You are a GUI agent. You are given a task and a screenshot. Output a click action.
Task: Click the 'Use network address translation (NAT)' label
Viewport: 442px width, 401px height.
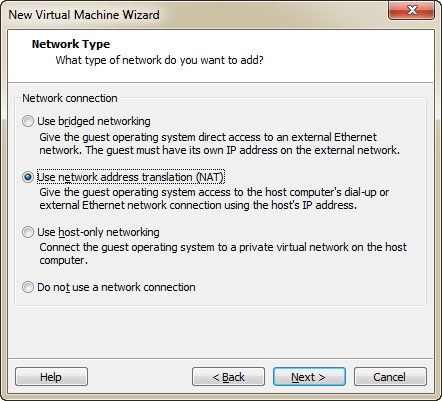click(x=130, y=177)
